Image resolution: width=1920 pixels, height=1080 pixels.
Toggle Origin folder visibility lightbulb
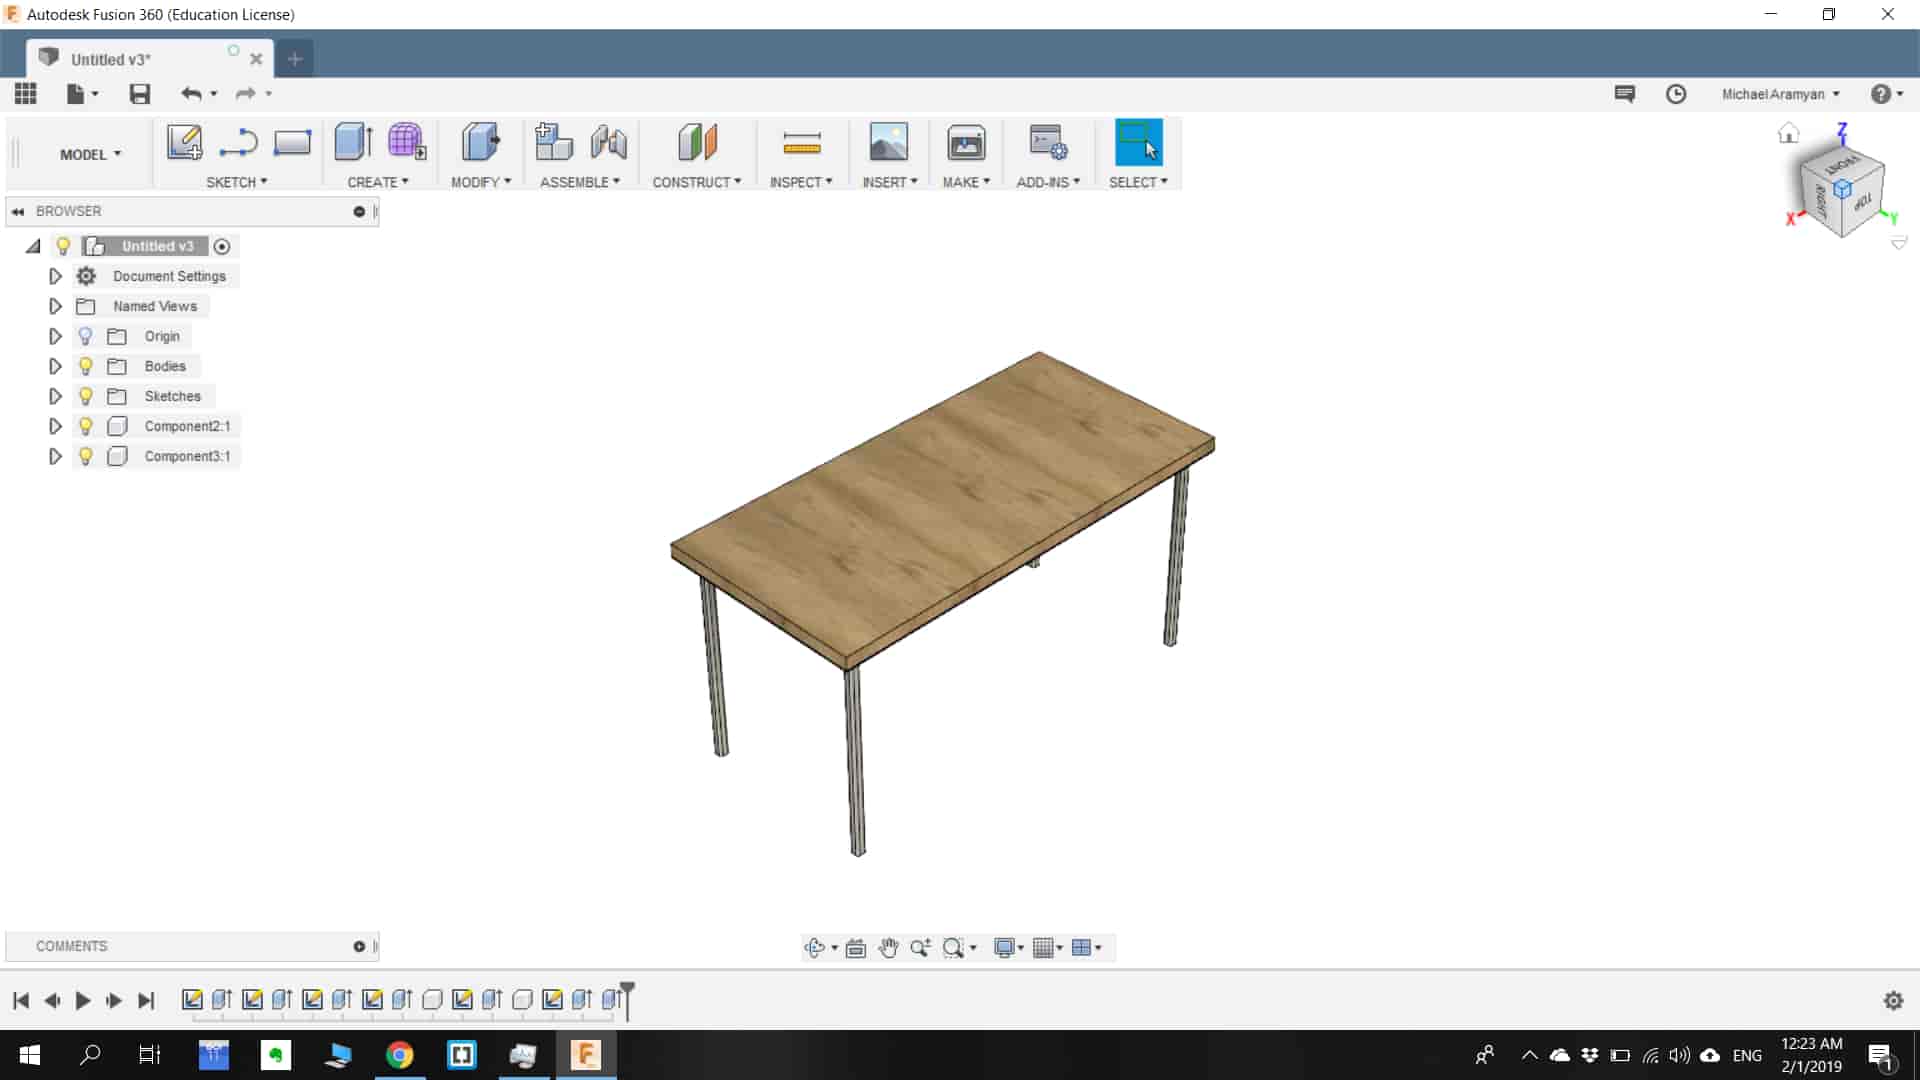(x=86, y=336)
